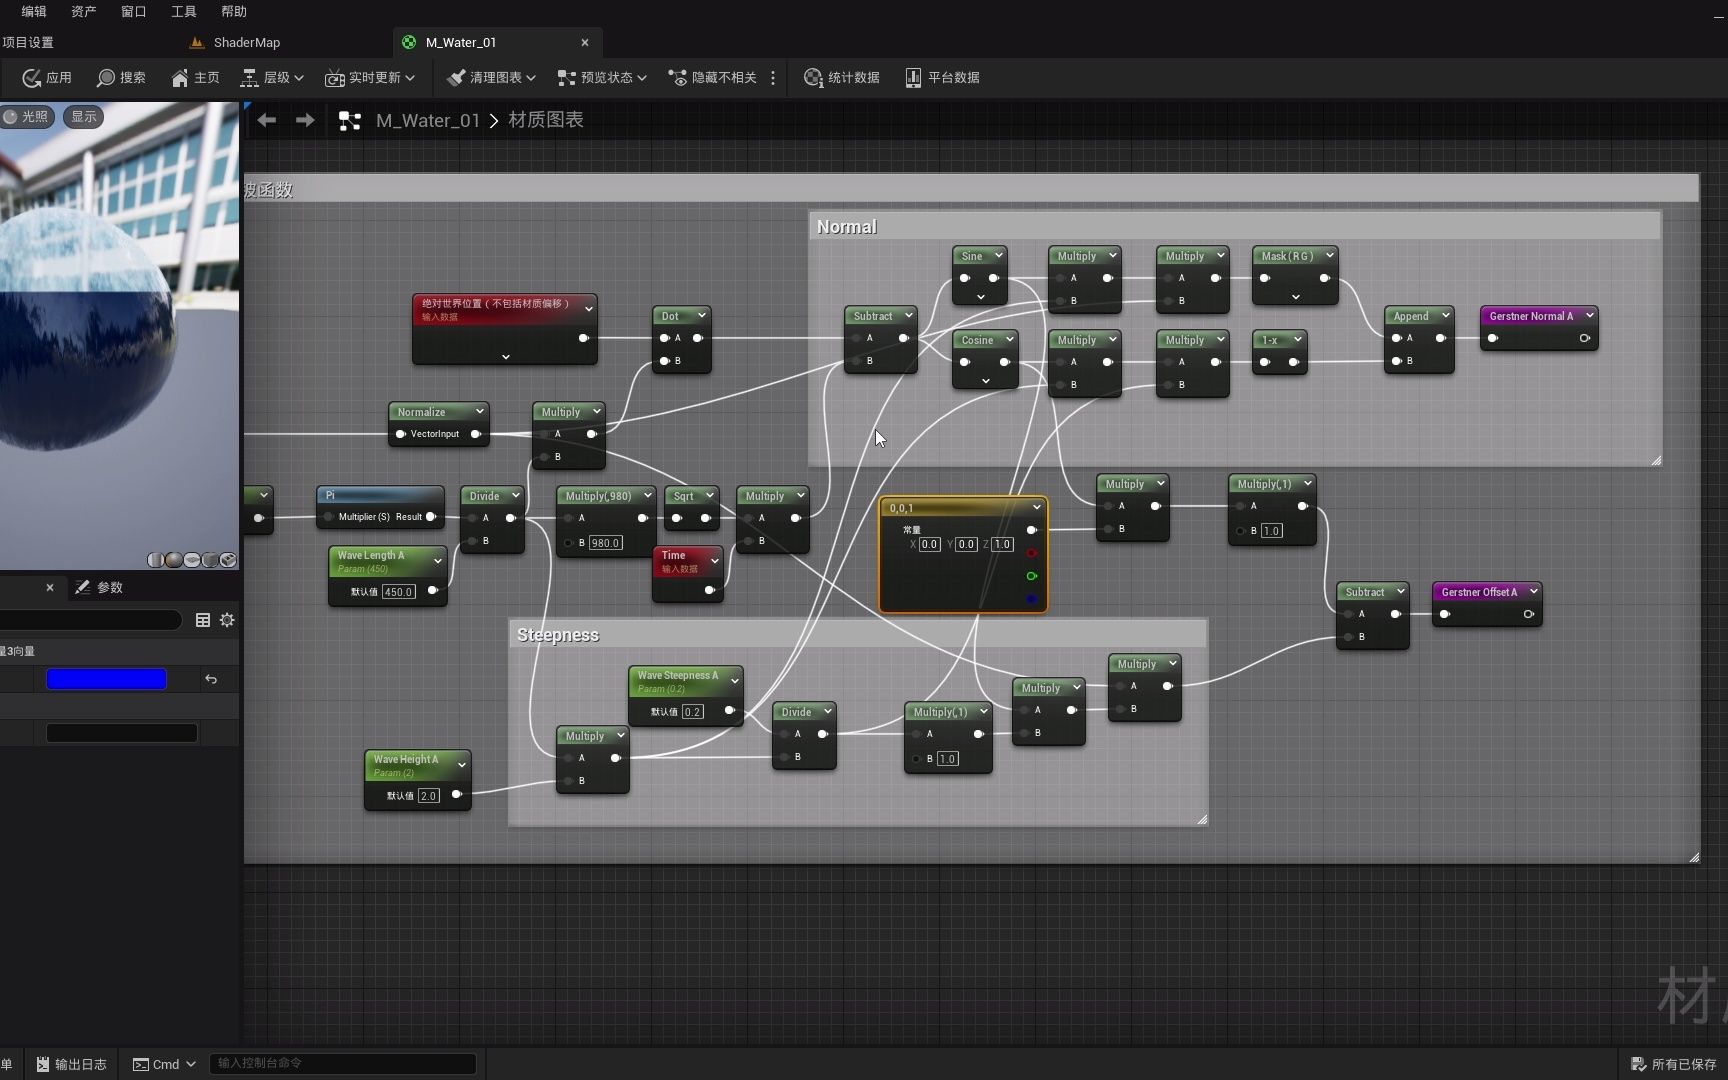This screenshot has height=1080, width=1728.
Task: Open the 帮助 (Help) menu
Action: click(x=234, y=11)
